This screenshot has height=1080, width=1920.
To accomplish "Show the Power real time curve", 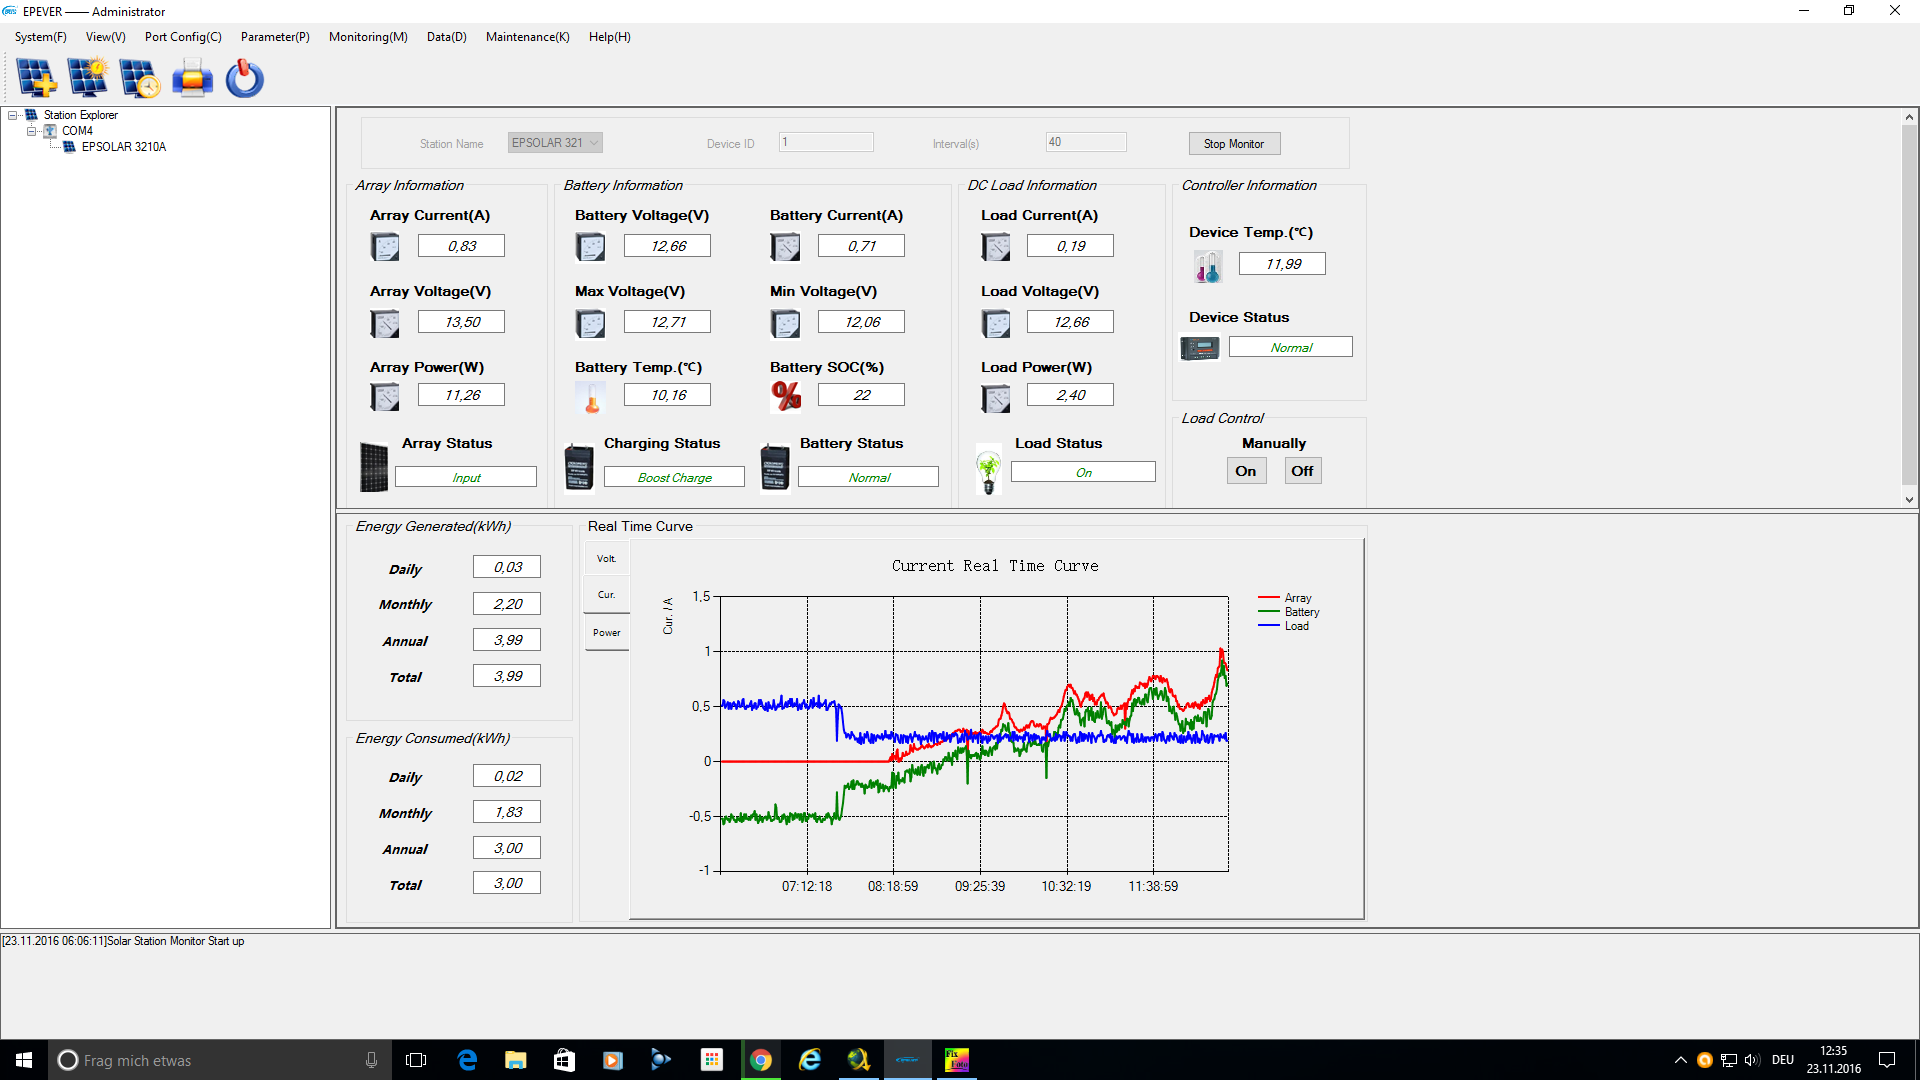I will 606,633.
